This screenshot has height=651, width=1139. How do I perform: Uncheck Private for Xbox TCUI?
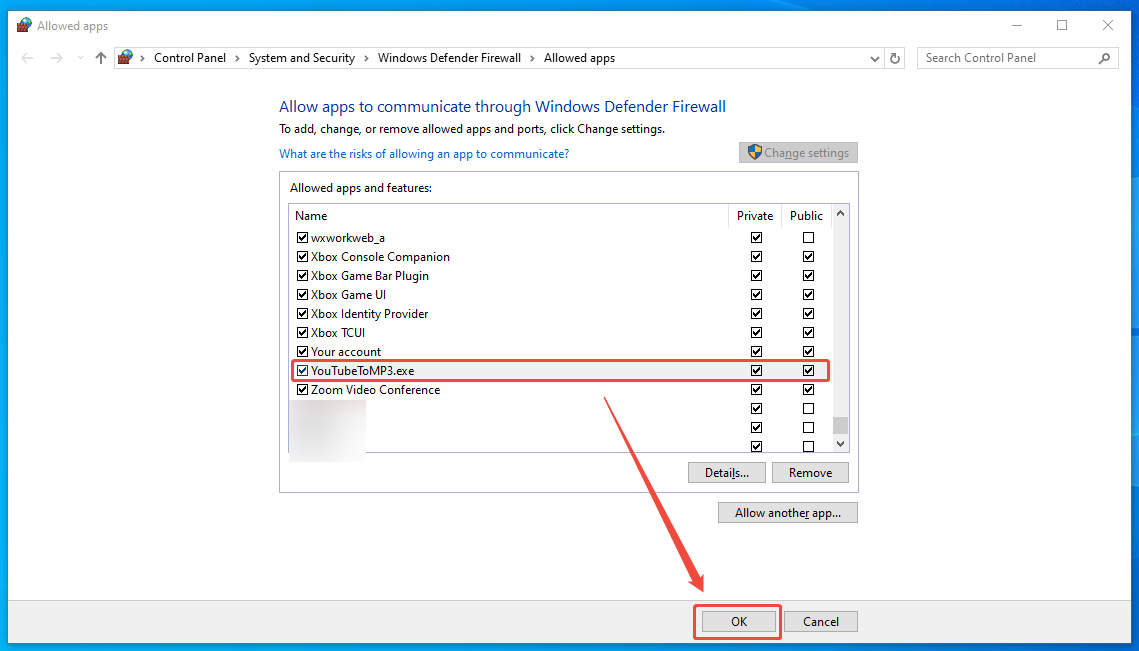pyautogui.click(x=756, y=333)
